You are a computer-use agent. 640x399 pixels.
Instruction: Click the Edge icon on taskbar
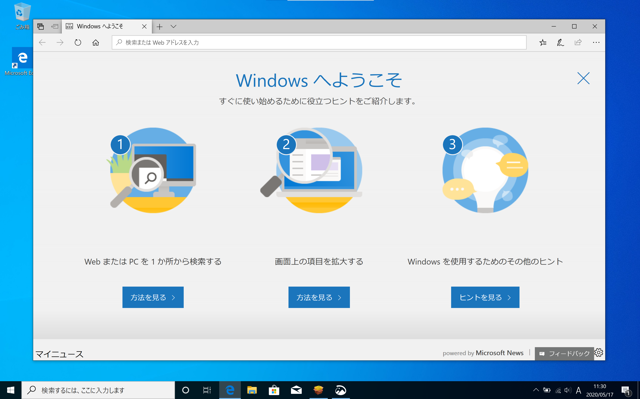point(230,390)
